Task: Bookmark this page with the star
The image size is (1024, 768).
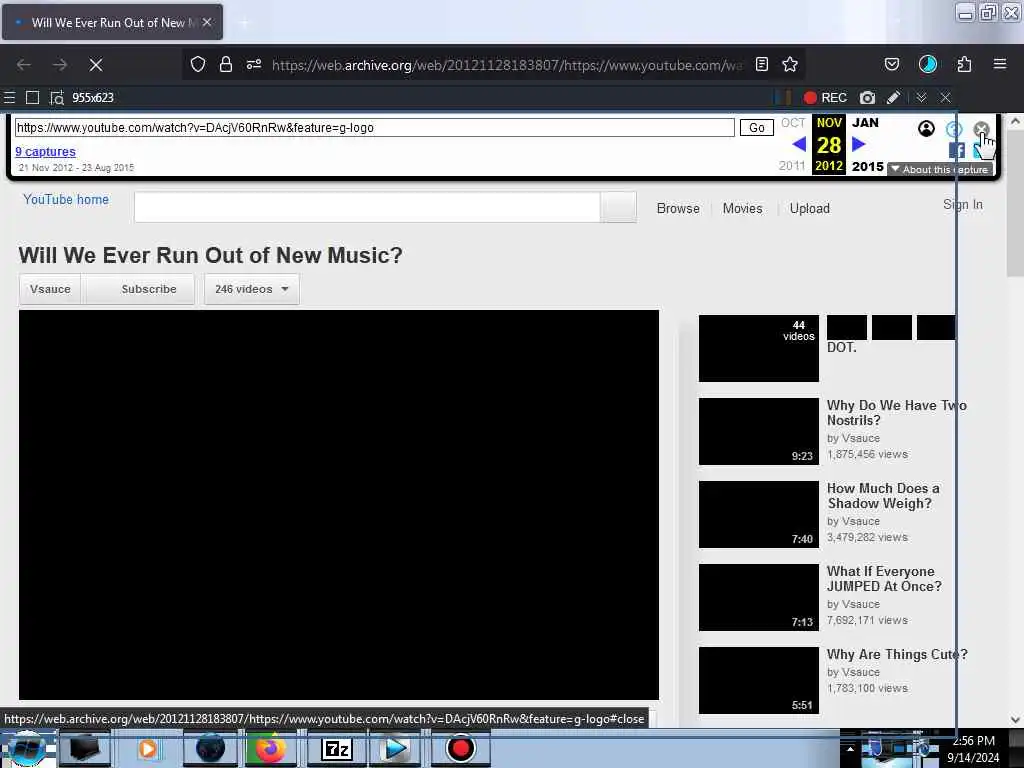Action: pyautogui.click(x=790, y=64)
